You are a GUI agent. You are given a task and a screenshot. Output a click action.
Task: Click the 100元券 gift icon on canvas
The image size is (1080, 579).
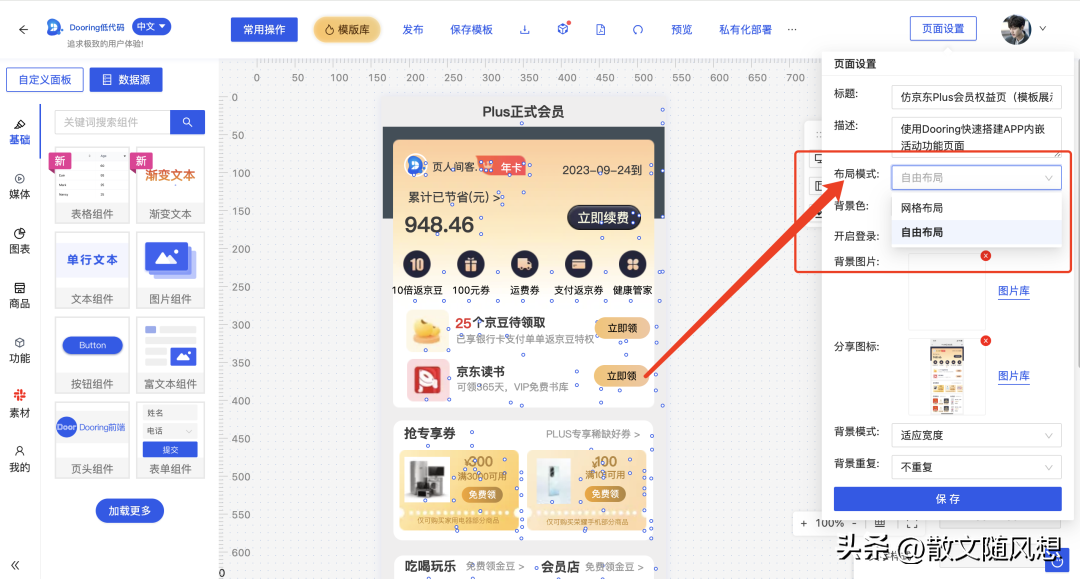[470, 264]
